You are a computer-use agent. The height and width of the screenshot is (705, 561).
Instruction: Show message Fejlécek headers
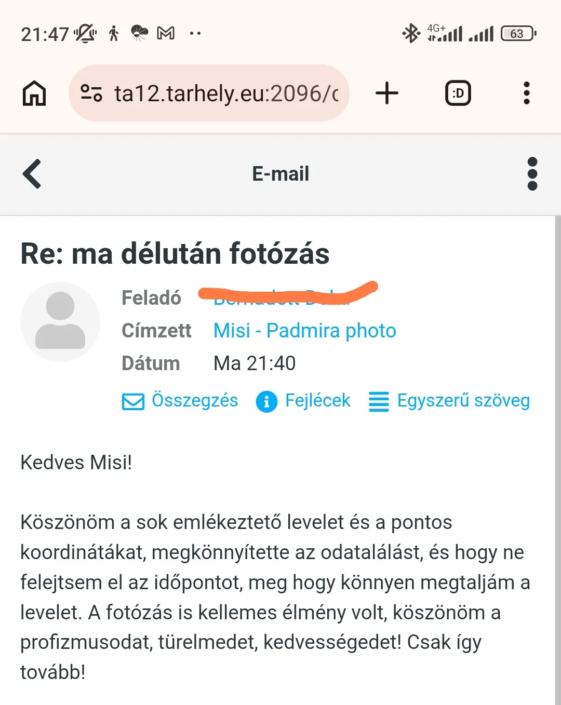(x=317, y=400)
